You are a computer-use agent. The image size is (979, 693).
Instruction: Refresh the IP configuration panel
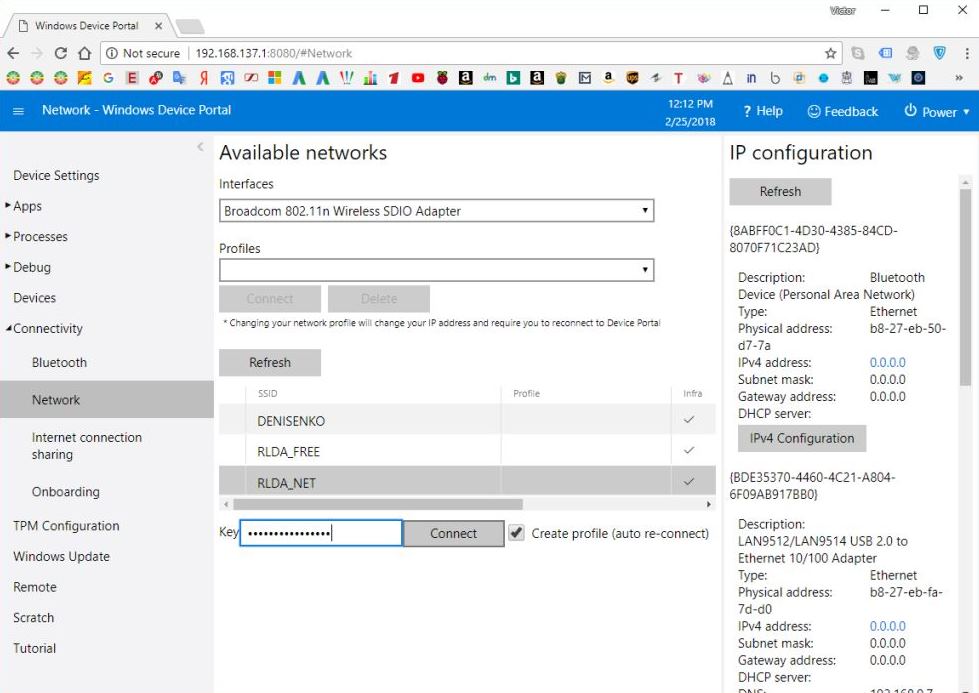point(780,192)
